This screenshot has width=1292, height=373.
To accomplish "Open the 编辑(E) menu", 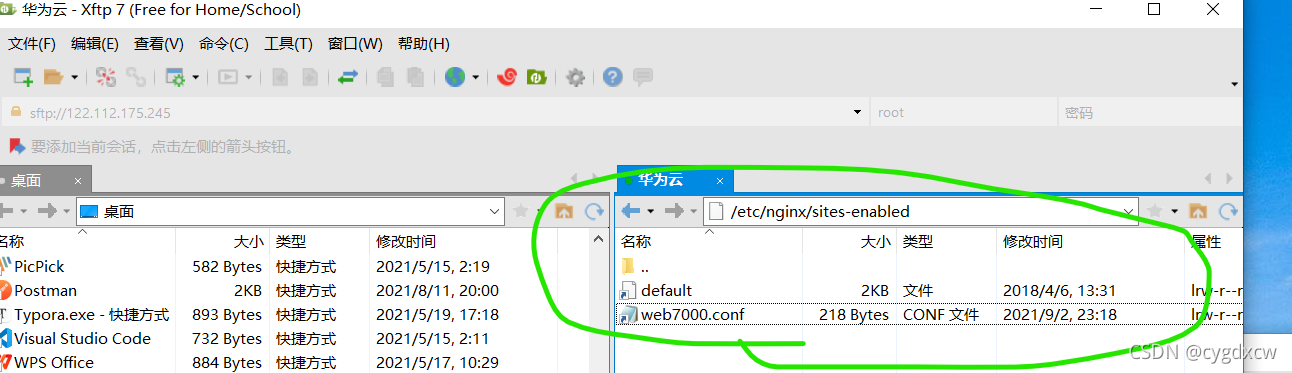I will click(x=95, y=44).
